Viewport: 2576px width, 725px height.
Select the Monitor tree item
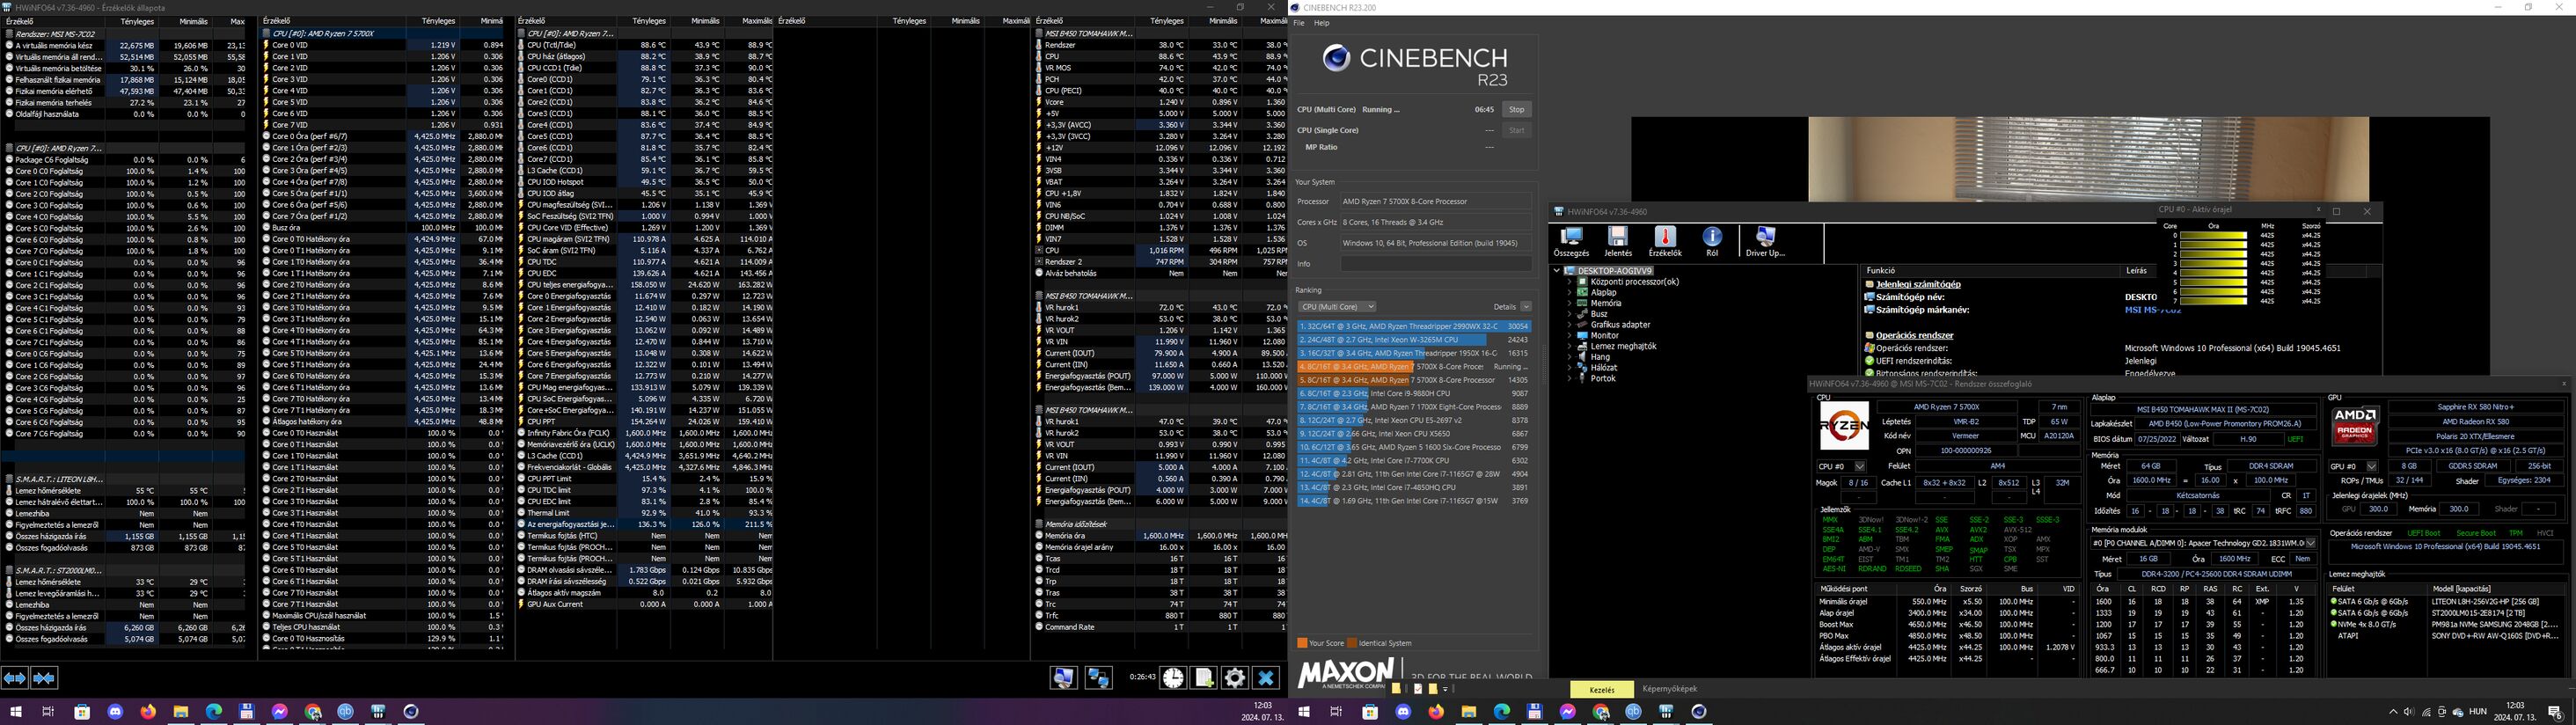coord(1605,335)
